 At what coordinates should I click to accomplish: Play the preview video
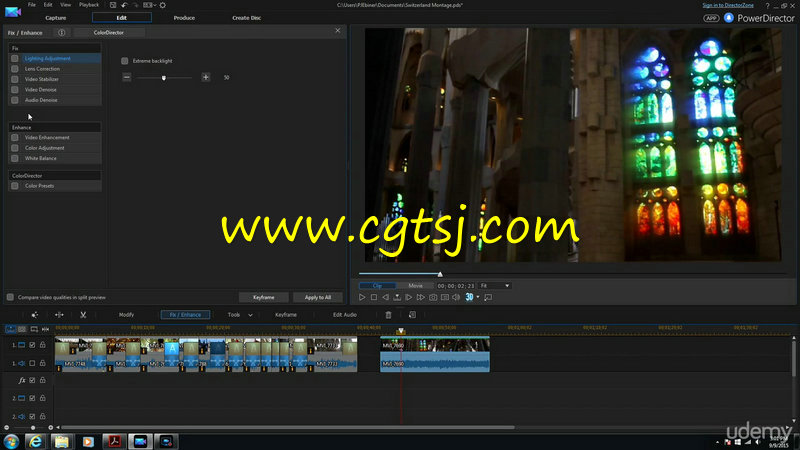click(362, 297)
